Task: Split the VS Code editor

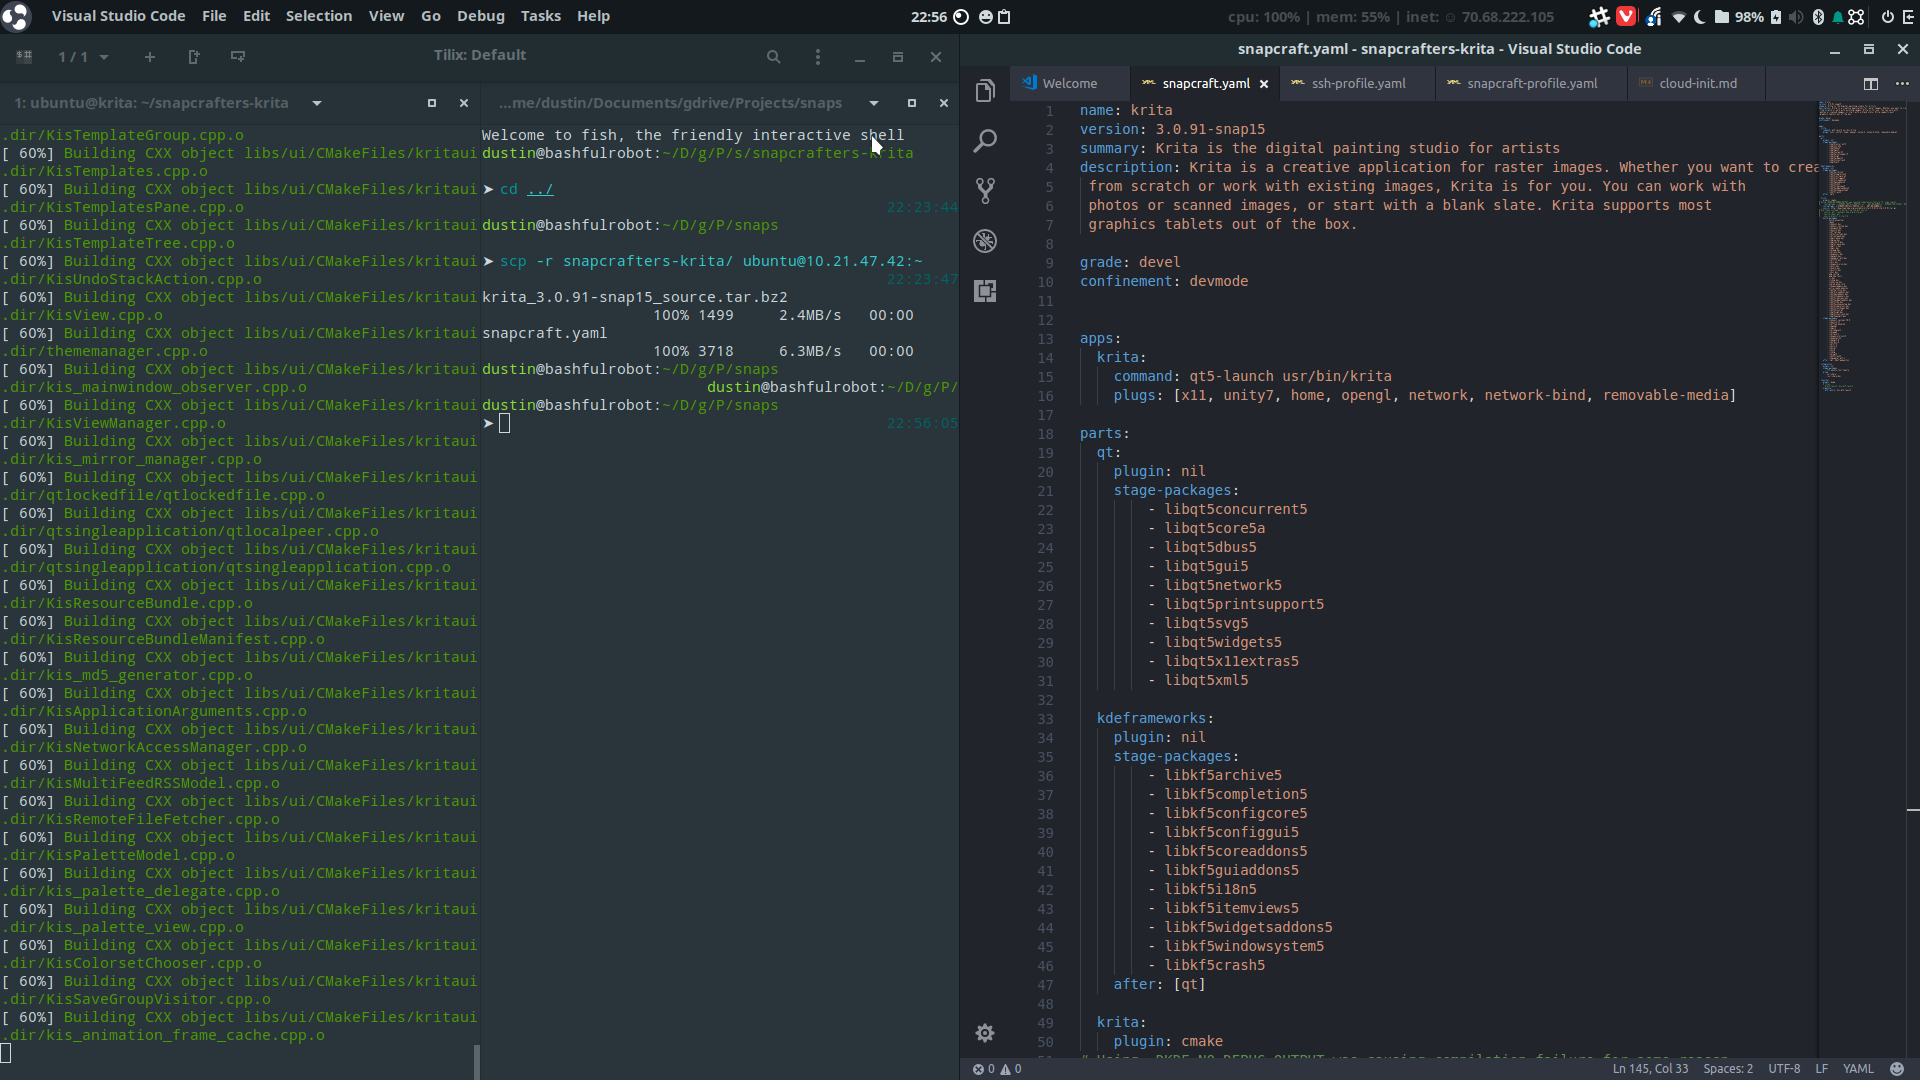Action: 1871,84
